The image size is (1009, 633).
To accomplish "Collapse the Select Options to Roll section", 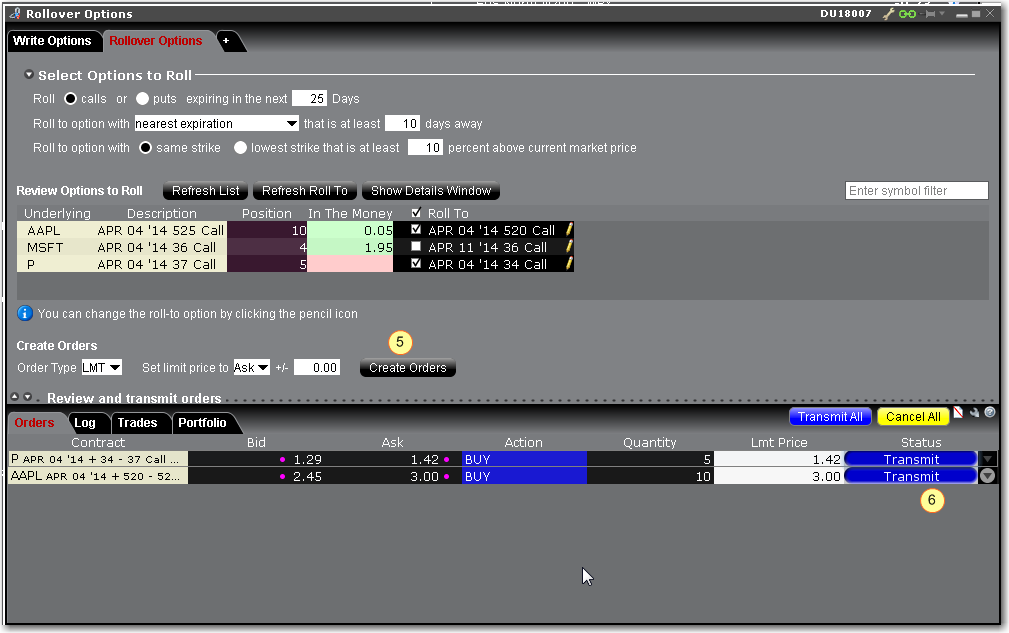I will (x=29, y=76).
